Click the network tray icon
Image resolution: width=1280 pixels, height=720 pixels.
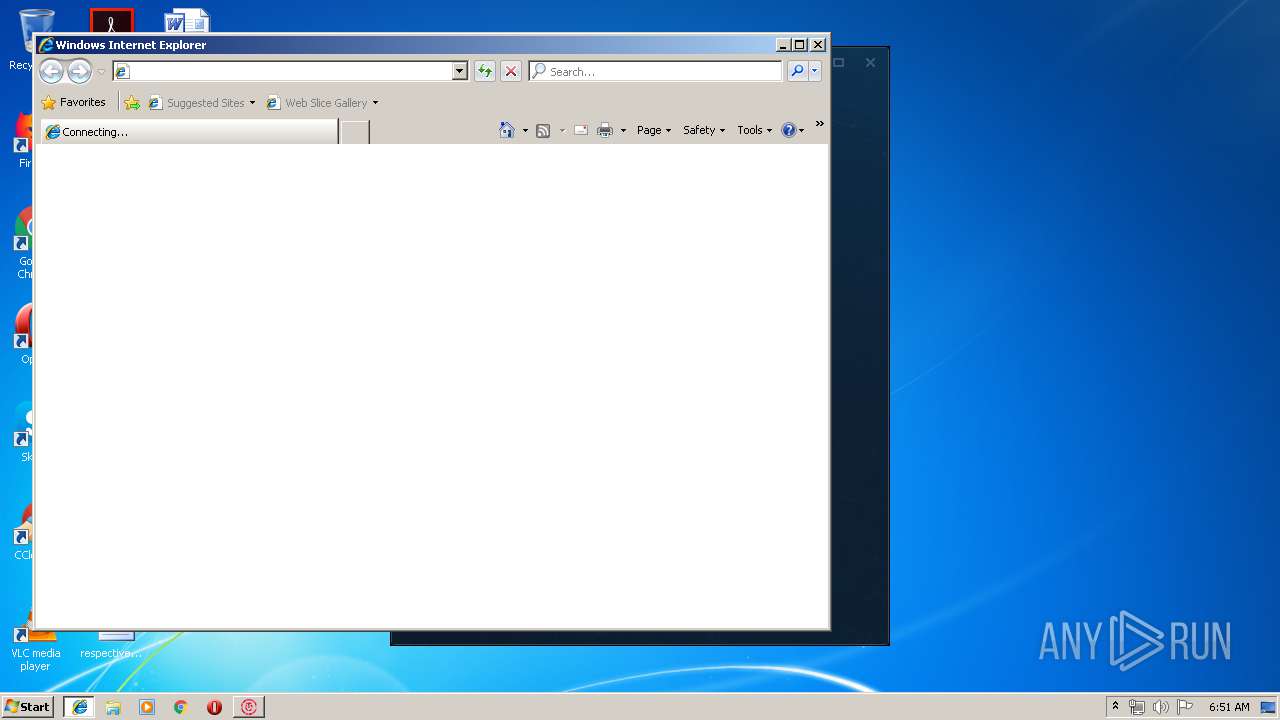(1137, 707)
